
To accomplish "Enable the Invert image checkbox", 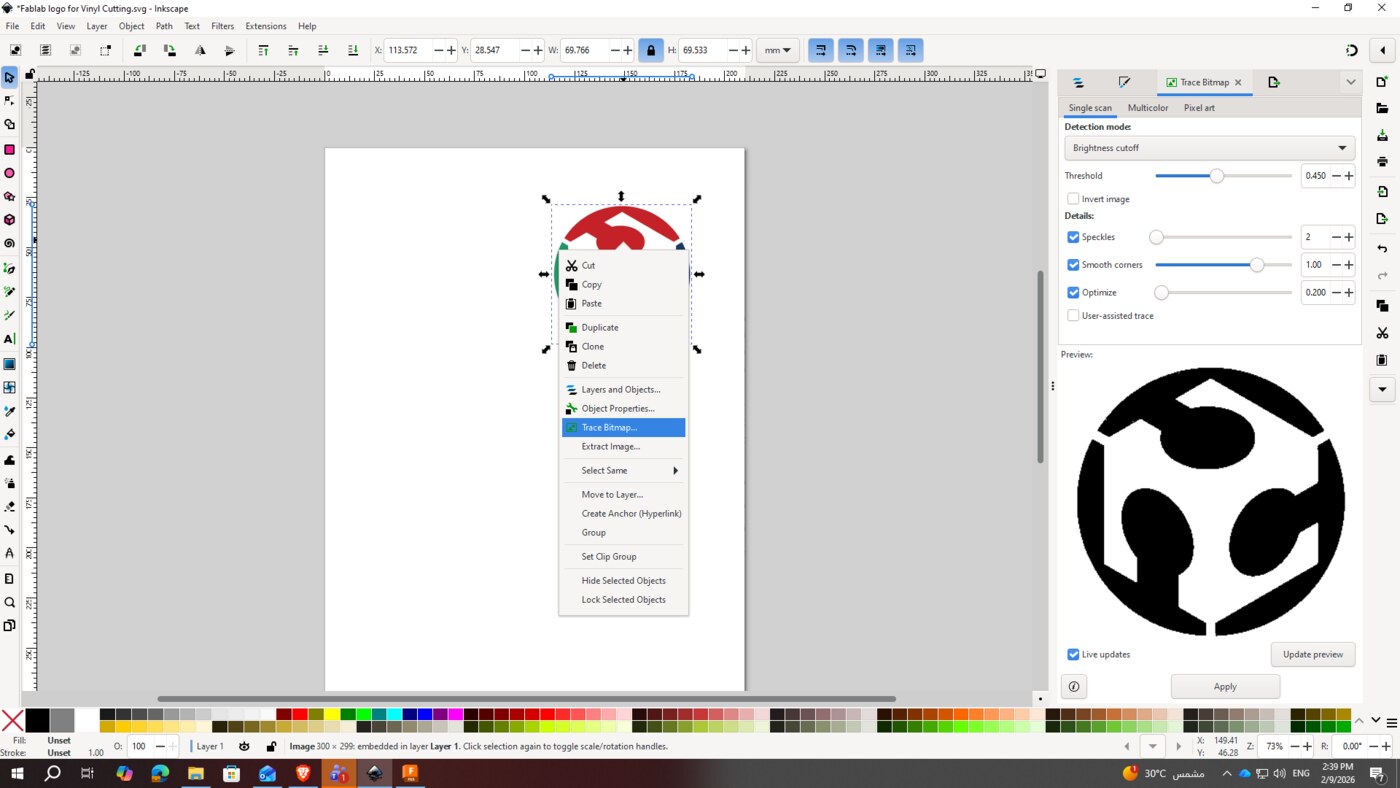I will pos(1073,199).
